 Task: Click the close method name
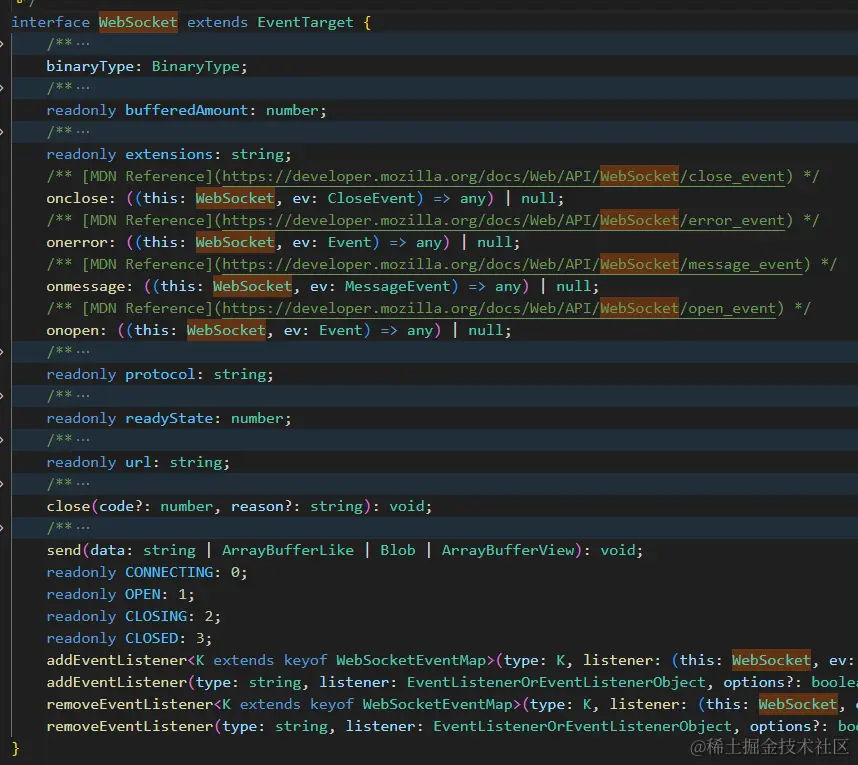(x=68, y=507)
